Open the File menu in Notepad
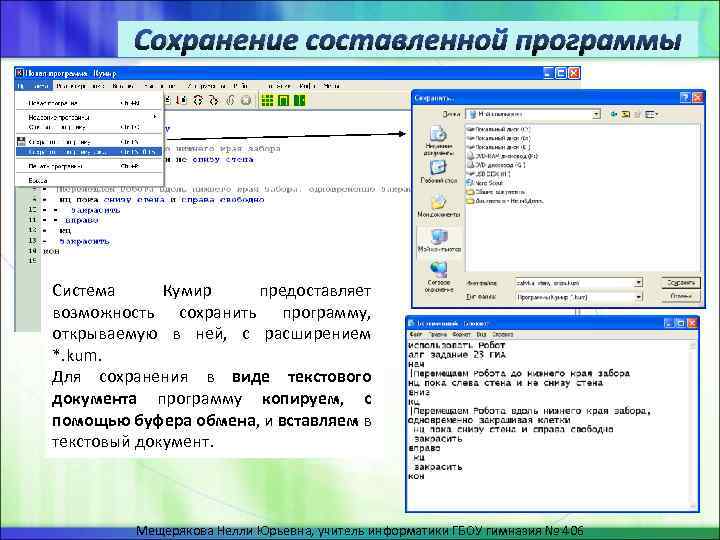Image resolution: width=720 pixels, height=540 pixels. [416, 334]
